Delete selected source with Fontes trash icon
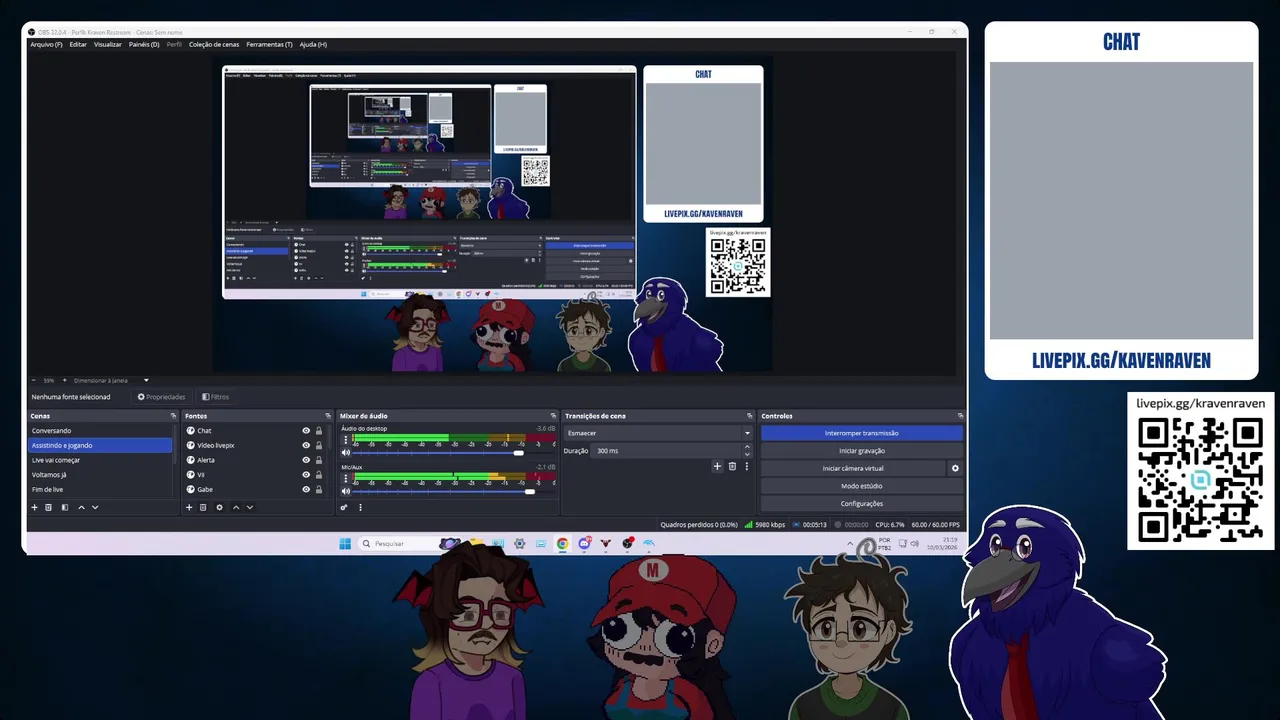 pos(203,507)
